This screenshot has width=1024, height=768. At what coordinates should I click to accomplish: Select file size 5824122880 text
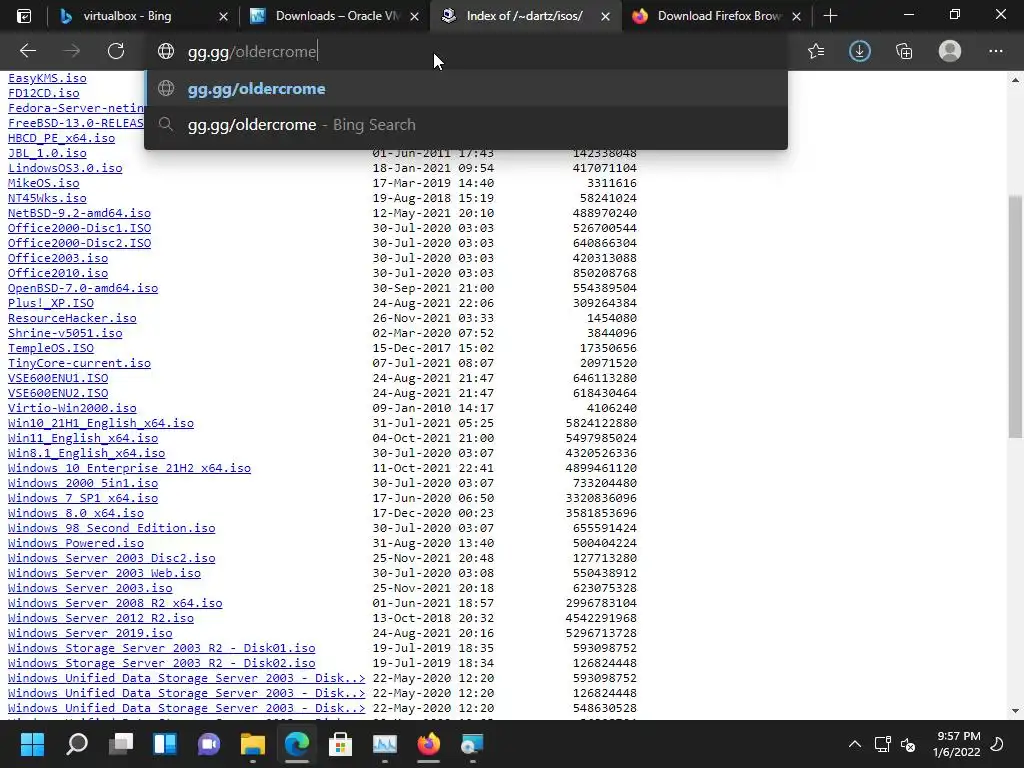pos(601,423)
